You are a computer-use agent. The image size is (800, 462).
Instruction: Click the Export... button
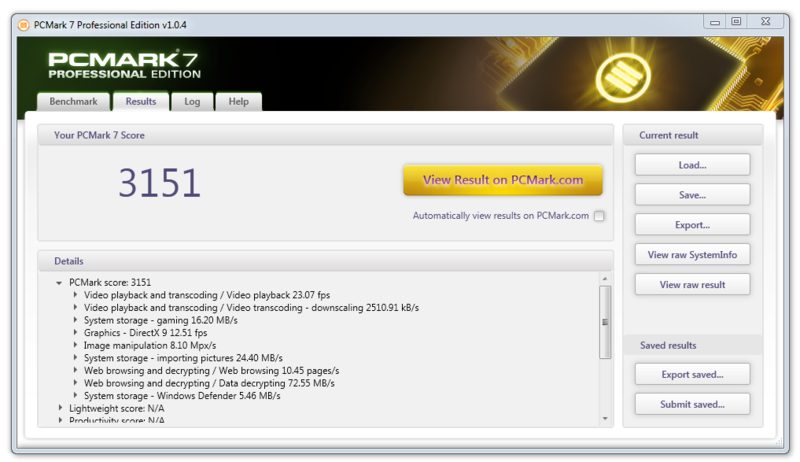pyautogui.click(x=692, y=225)
